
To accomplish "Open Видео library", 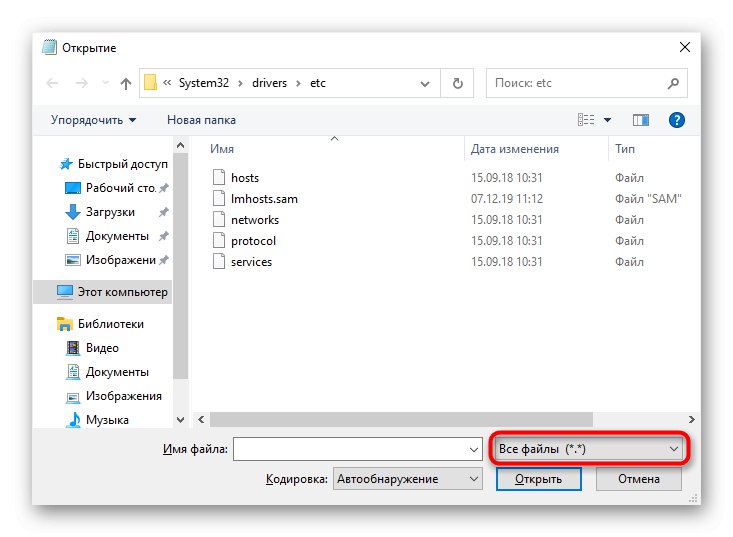I will [x=102, y=348].
